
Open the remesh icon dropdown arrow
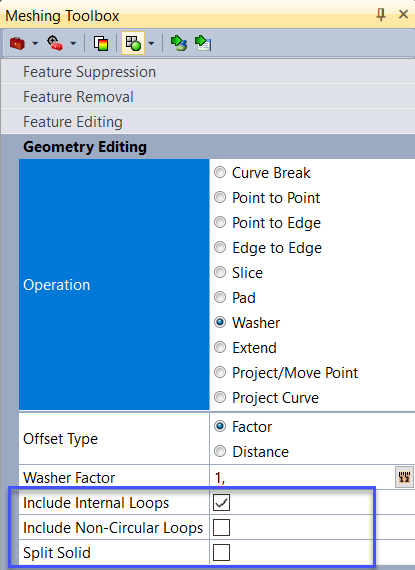[151, 44]
